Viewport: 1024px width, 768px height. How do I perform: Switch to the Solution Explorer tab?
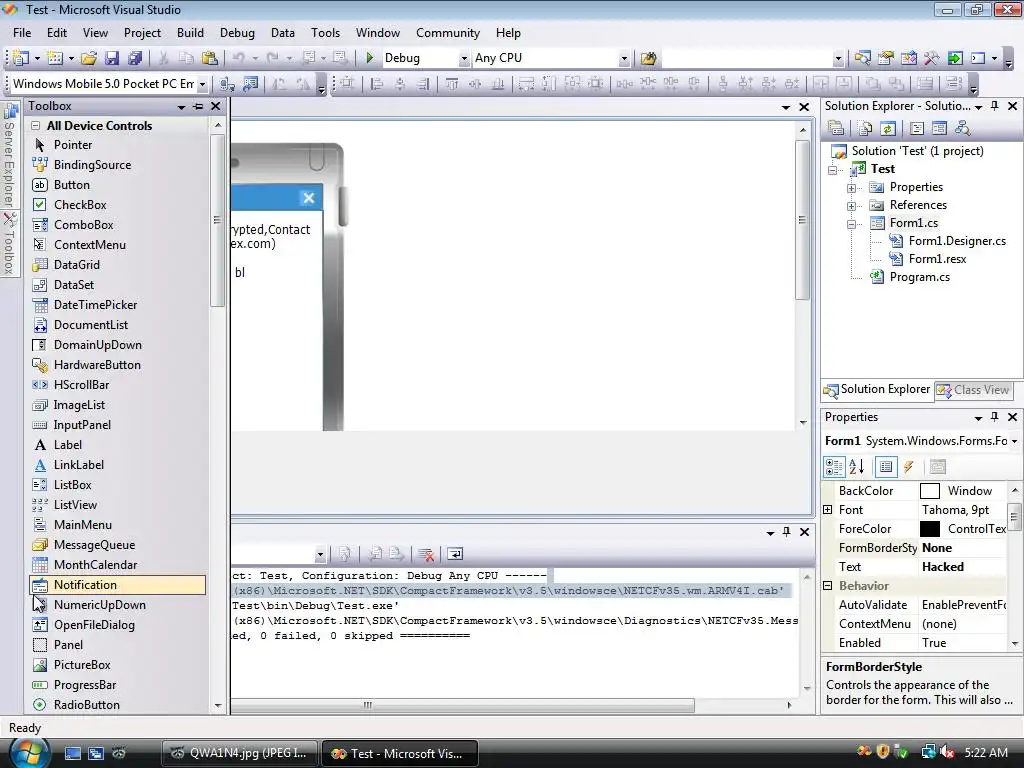click(877, 390)
